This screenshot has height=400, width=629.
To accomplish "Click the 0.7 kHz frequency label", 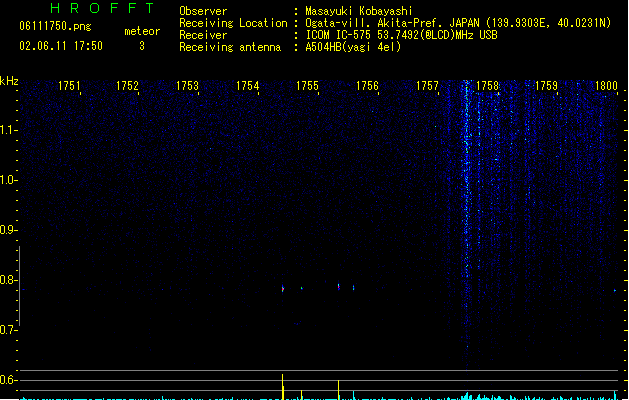I will pos(8,330).
